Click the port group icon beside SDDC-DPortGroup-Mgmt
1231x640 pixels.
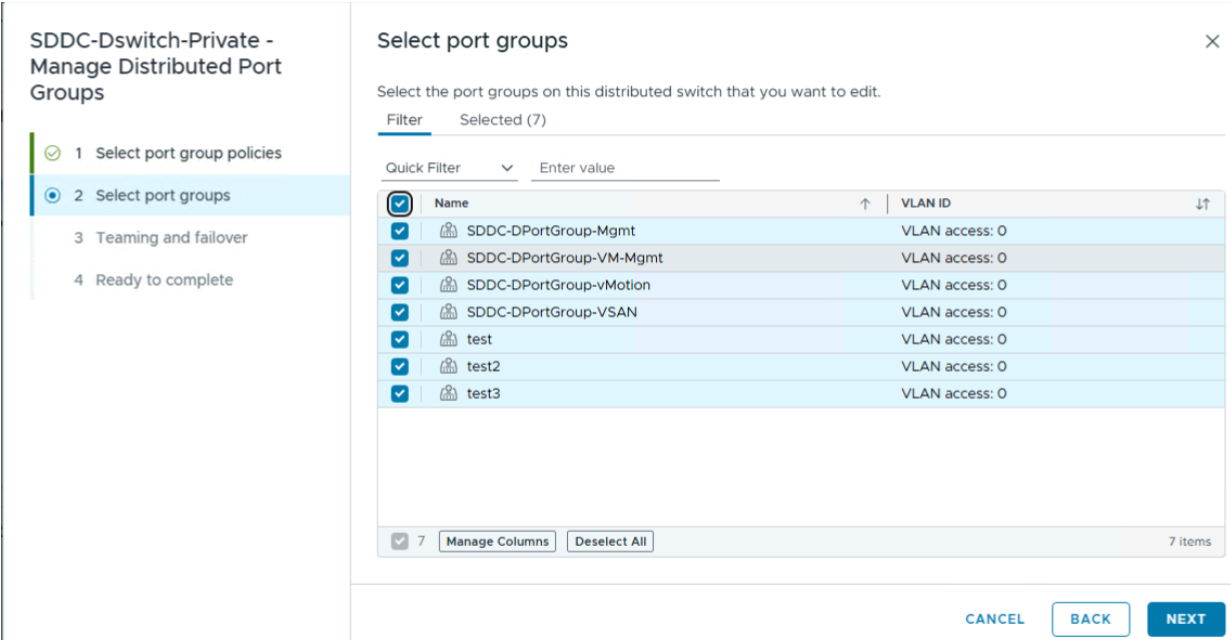447,231
